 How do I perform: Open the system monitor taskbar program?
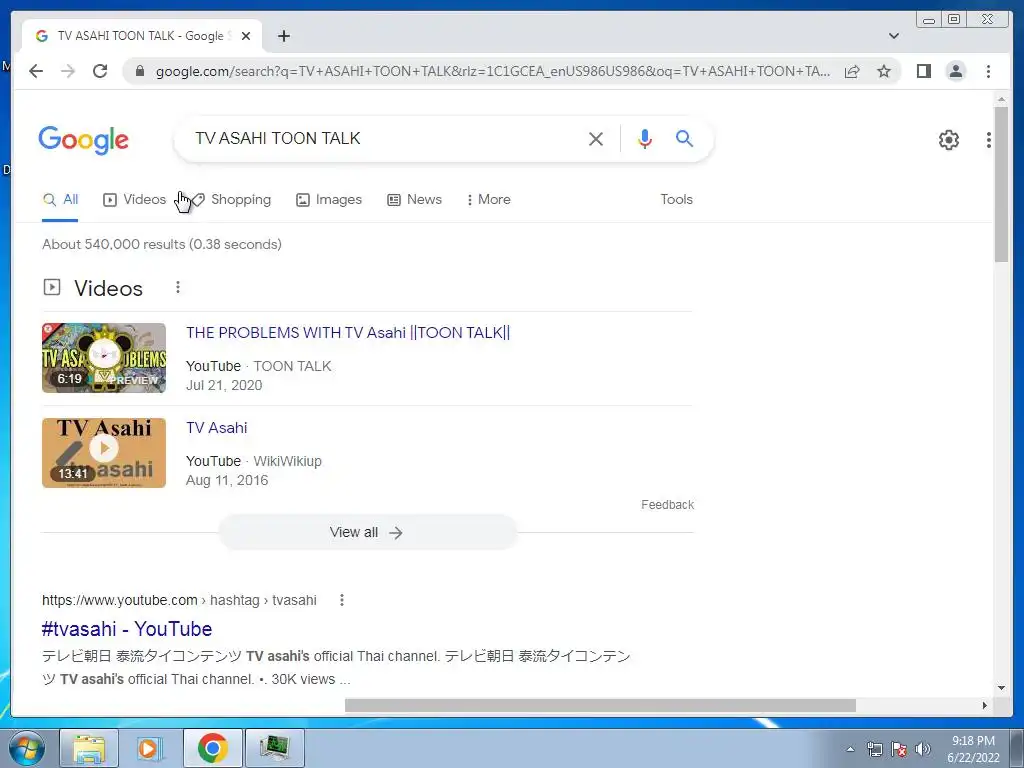(x=274, y=748)
